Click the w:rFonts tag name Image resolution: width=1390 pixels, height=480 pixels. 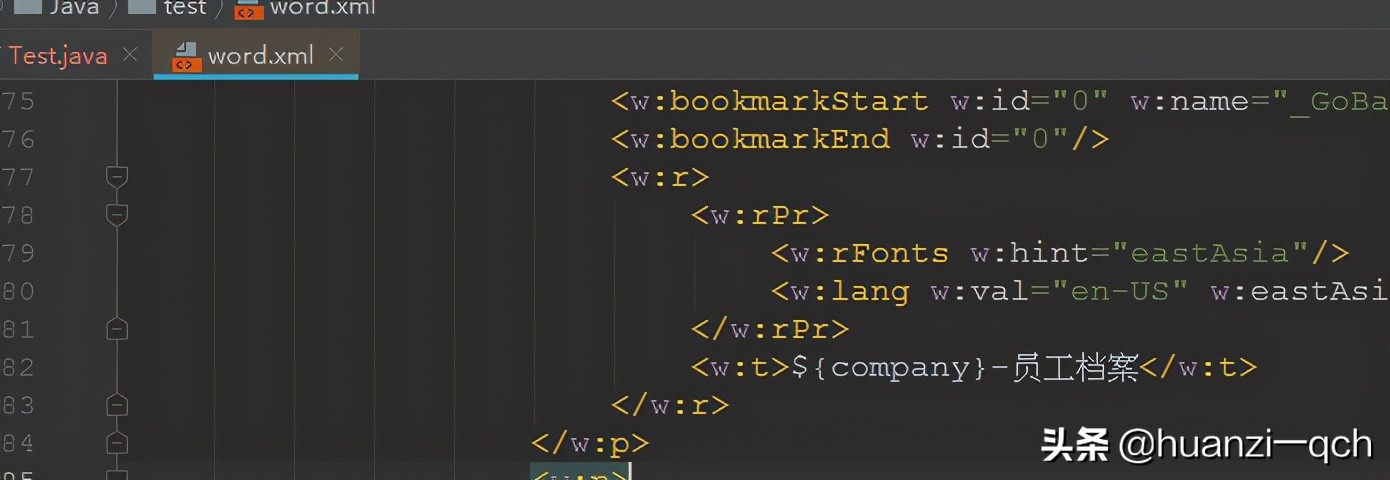pos(870,253)
